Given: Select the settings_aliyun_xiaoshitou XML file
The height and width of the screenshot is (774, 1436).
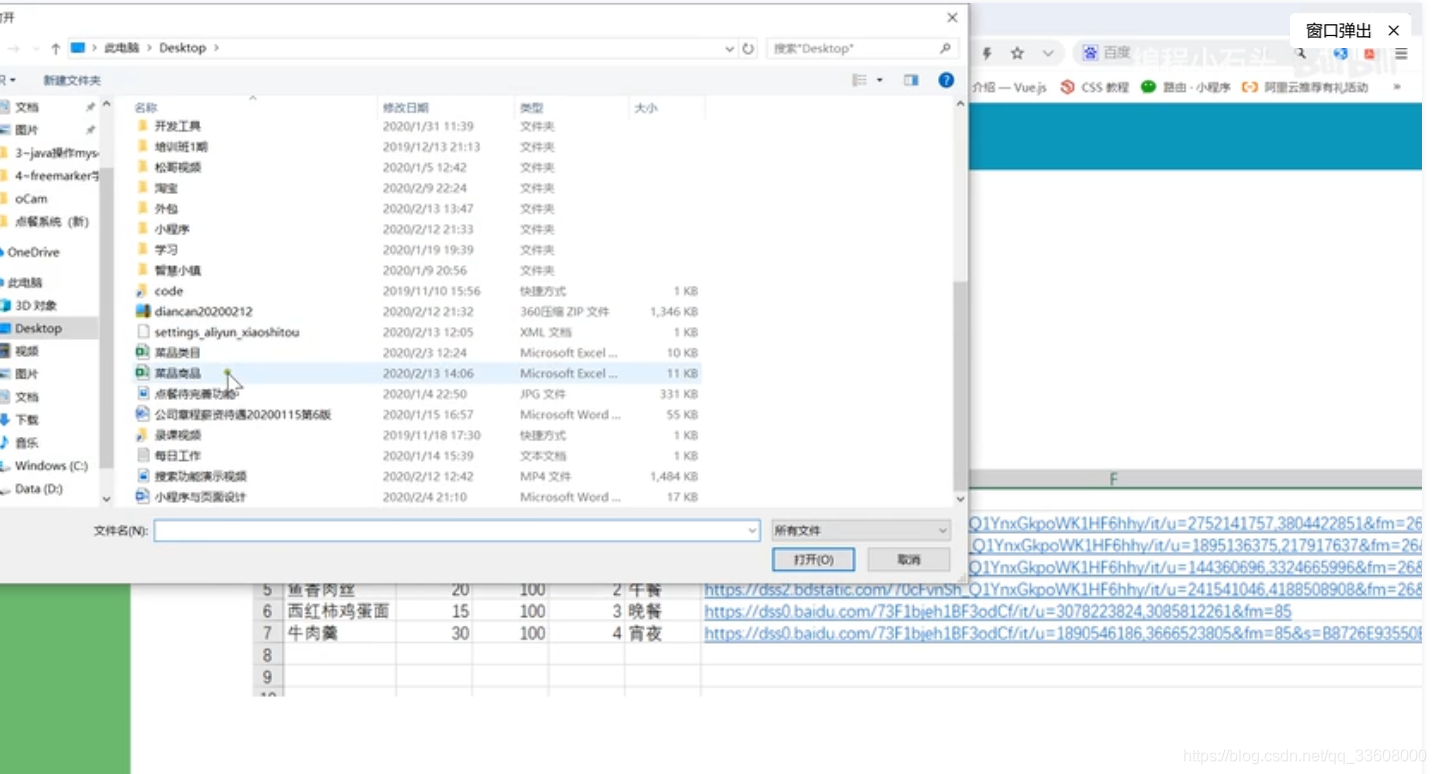Looking at the screenshot, I should point(418,332).
